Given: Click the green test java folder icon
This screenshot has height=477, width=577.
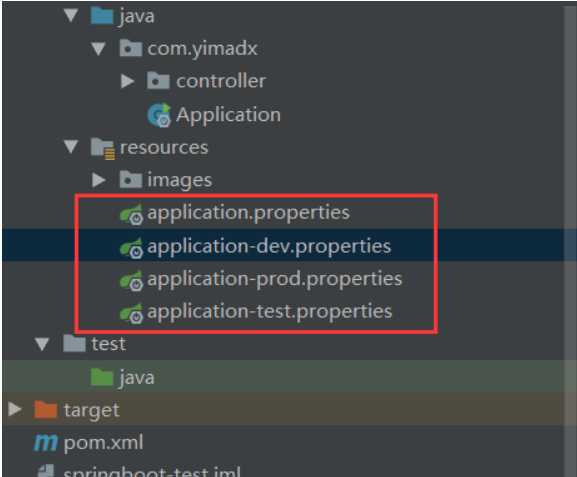Looking at the screenshot, I should click(x=102, y=377).
